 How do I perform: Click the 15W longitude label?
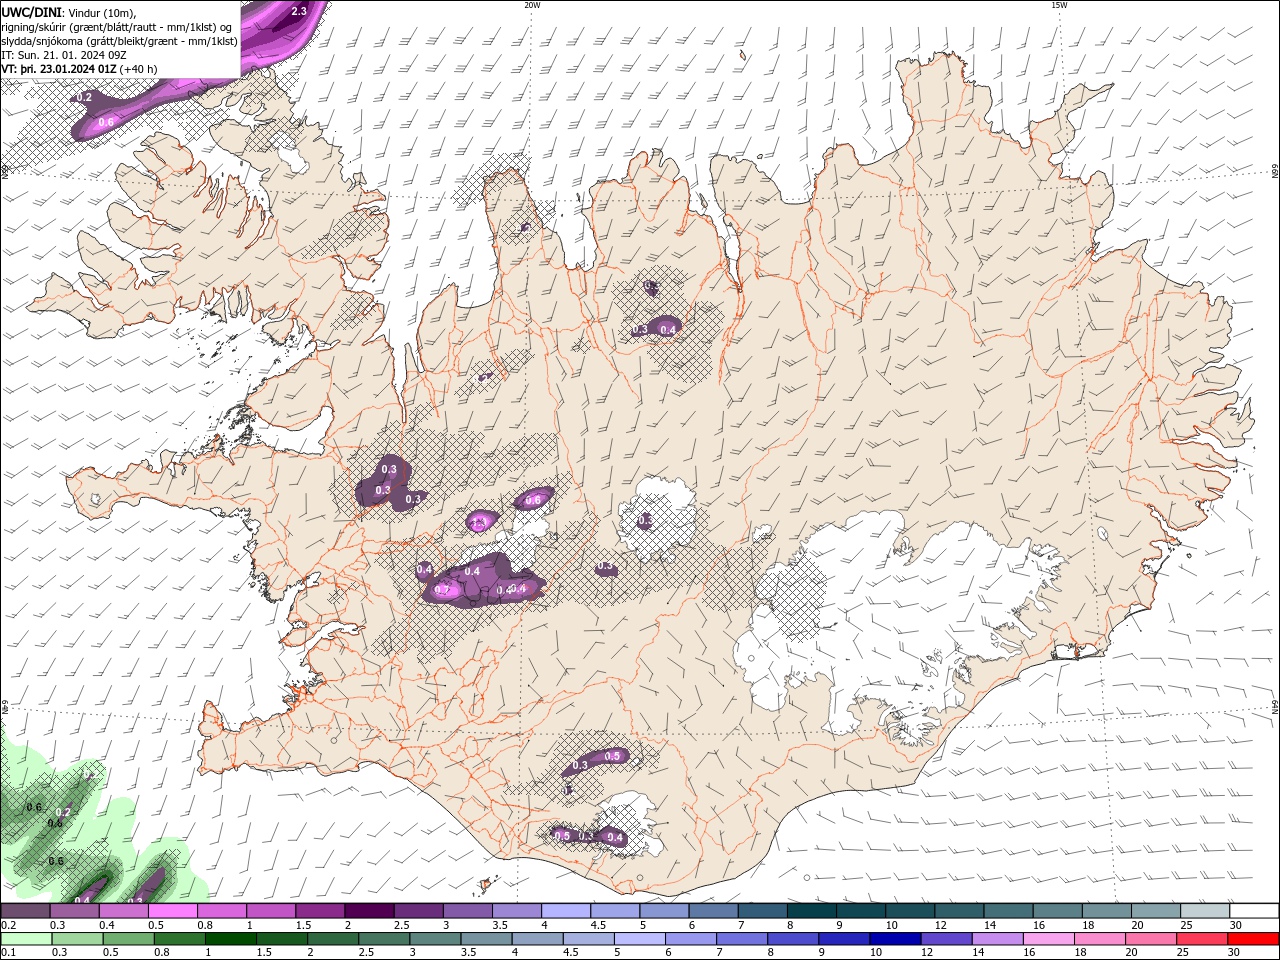[1059, 5]
